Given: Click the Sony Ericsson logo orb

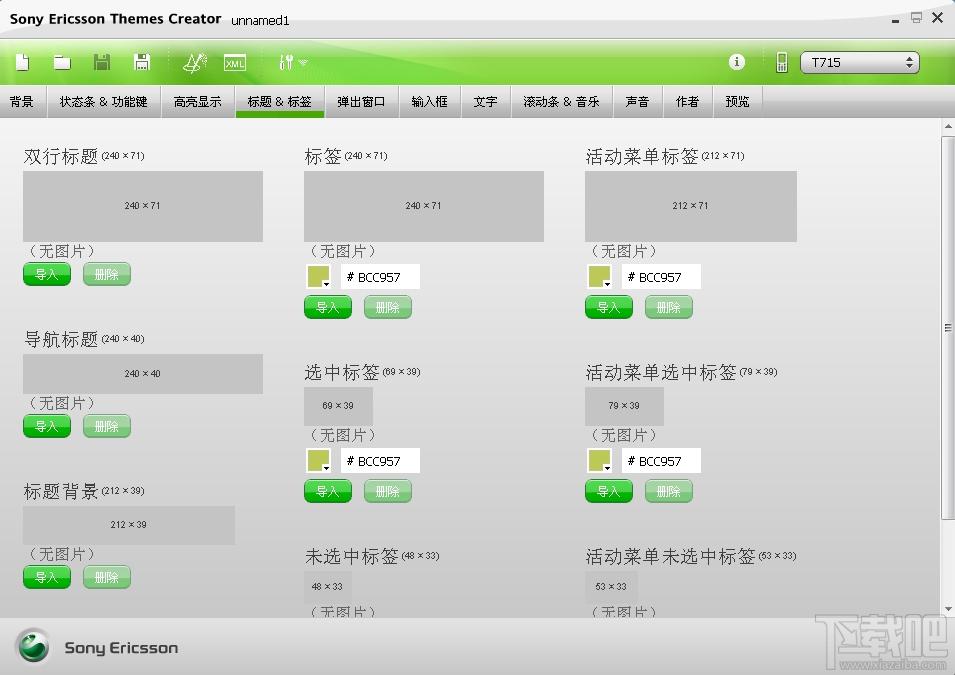Looking at the screenshot, I should click(33, 646).
